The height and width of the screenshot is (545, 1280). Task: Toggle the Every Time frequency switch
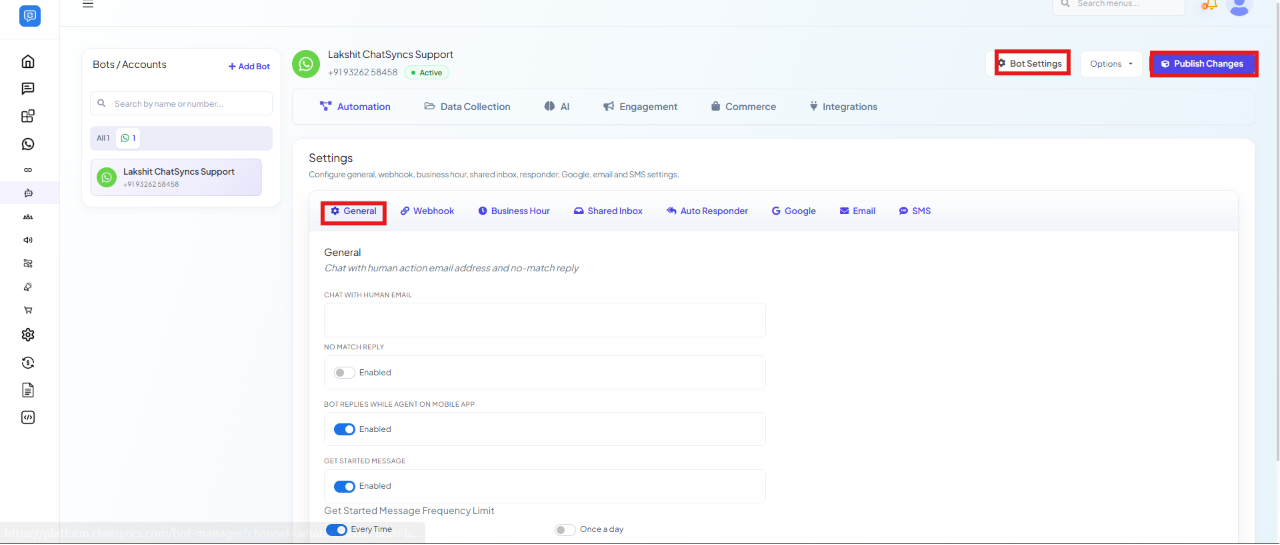337,529
